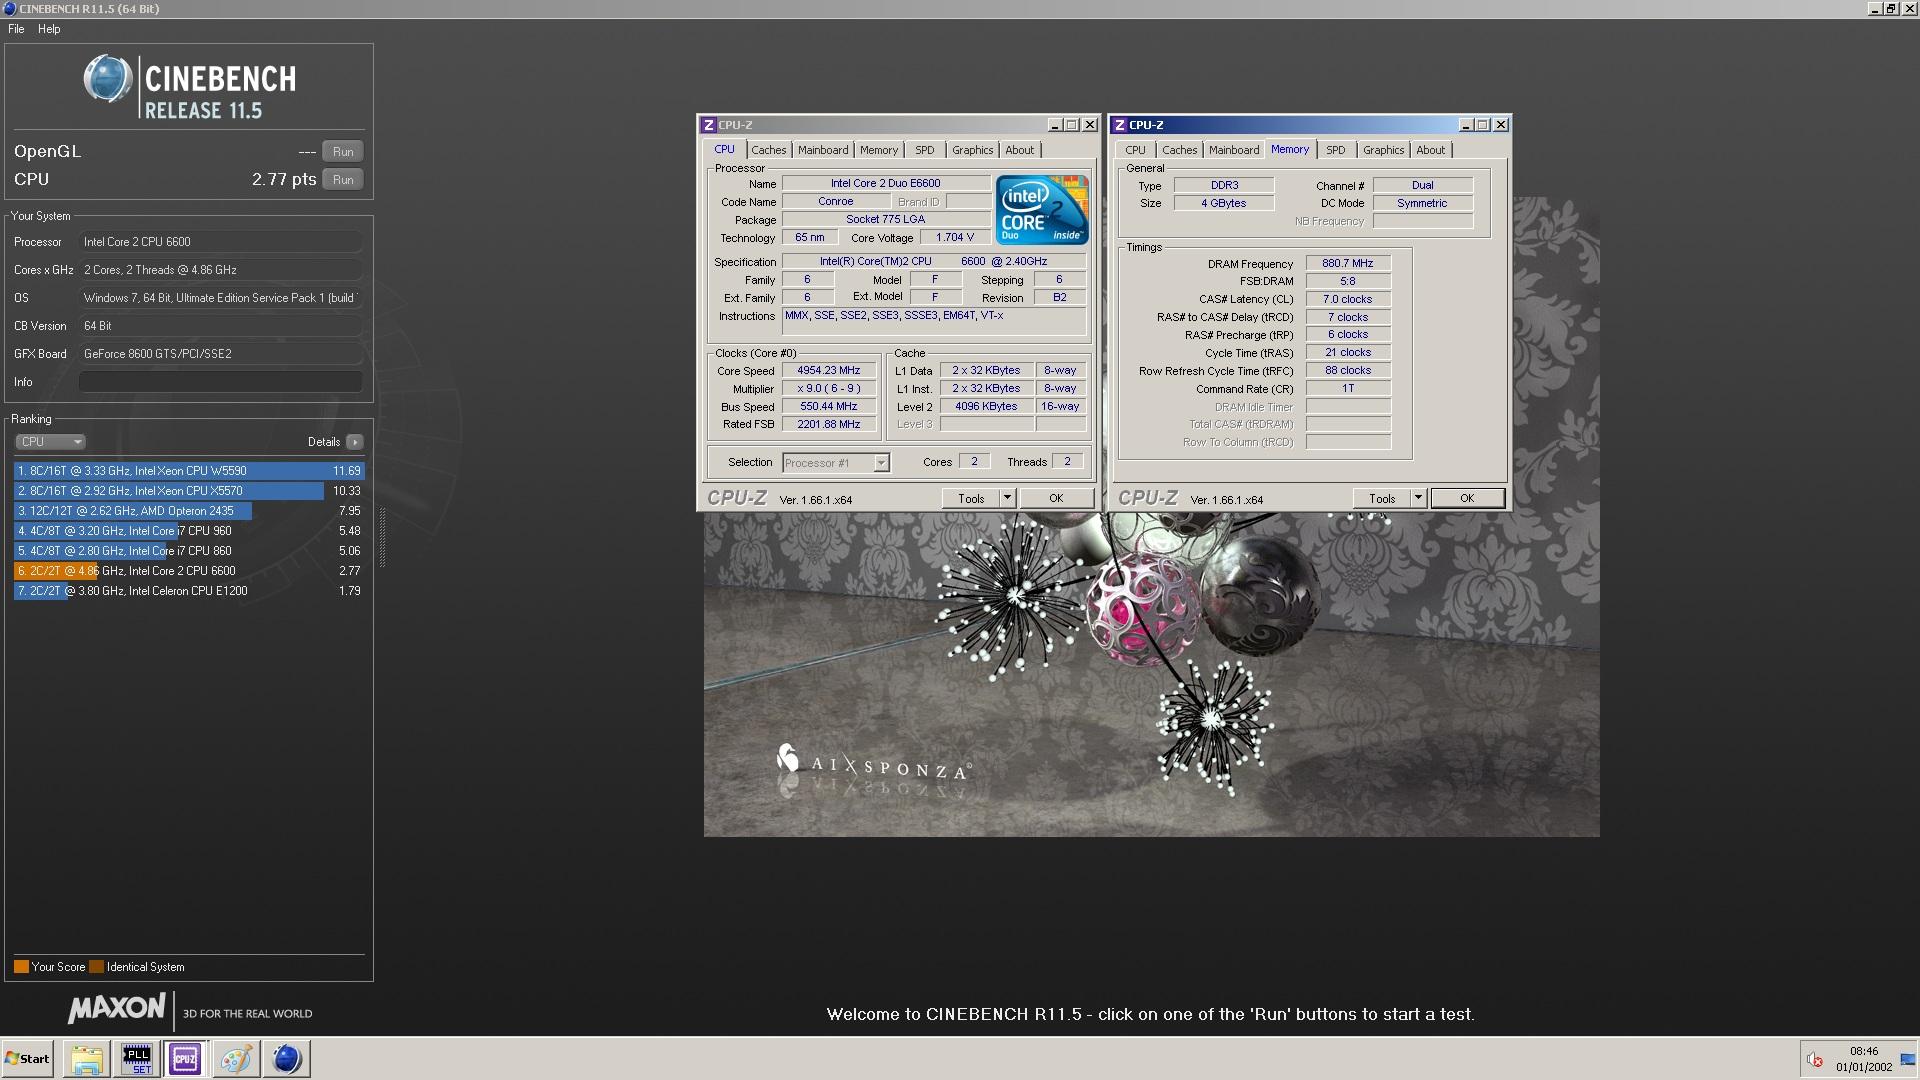
Task: Click the Bus Speed value 550.44 MHz
Action: (x=828, y=407)
